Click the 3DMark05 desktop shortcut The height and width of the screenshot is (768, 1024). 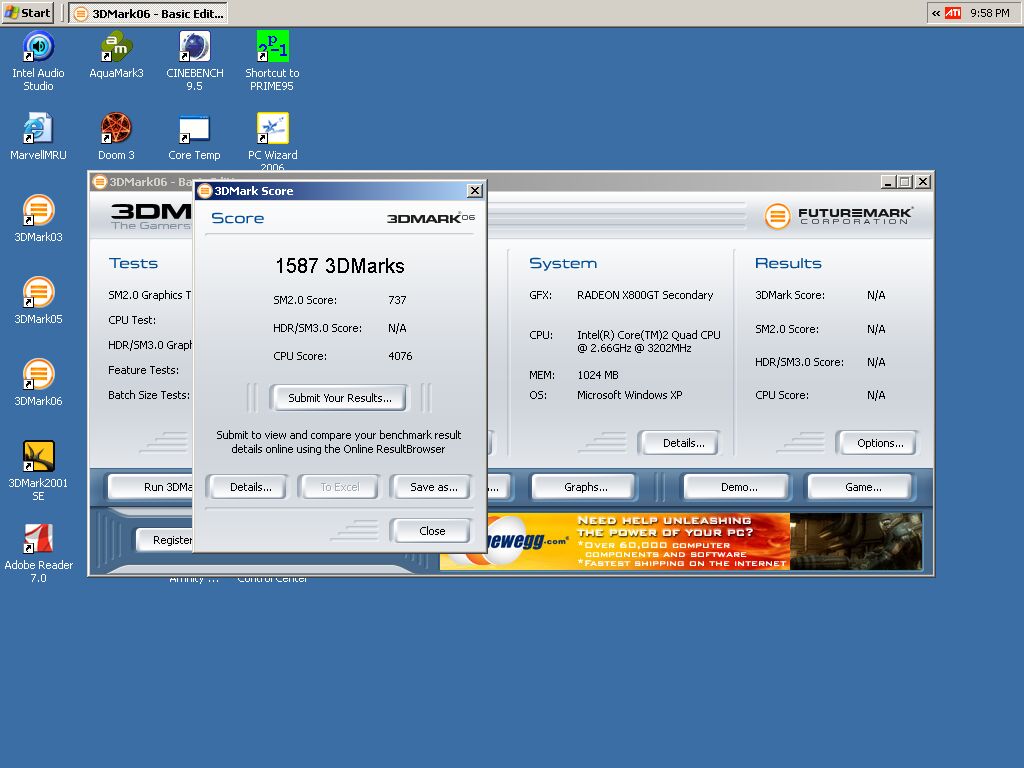coord(38,300)
